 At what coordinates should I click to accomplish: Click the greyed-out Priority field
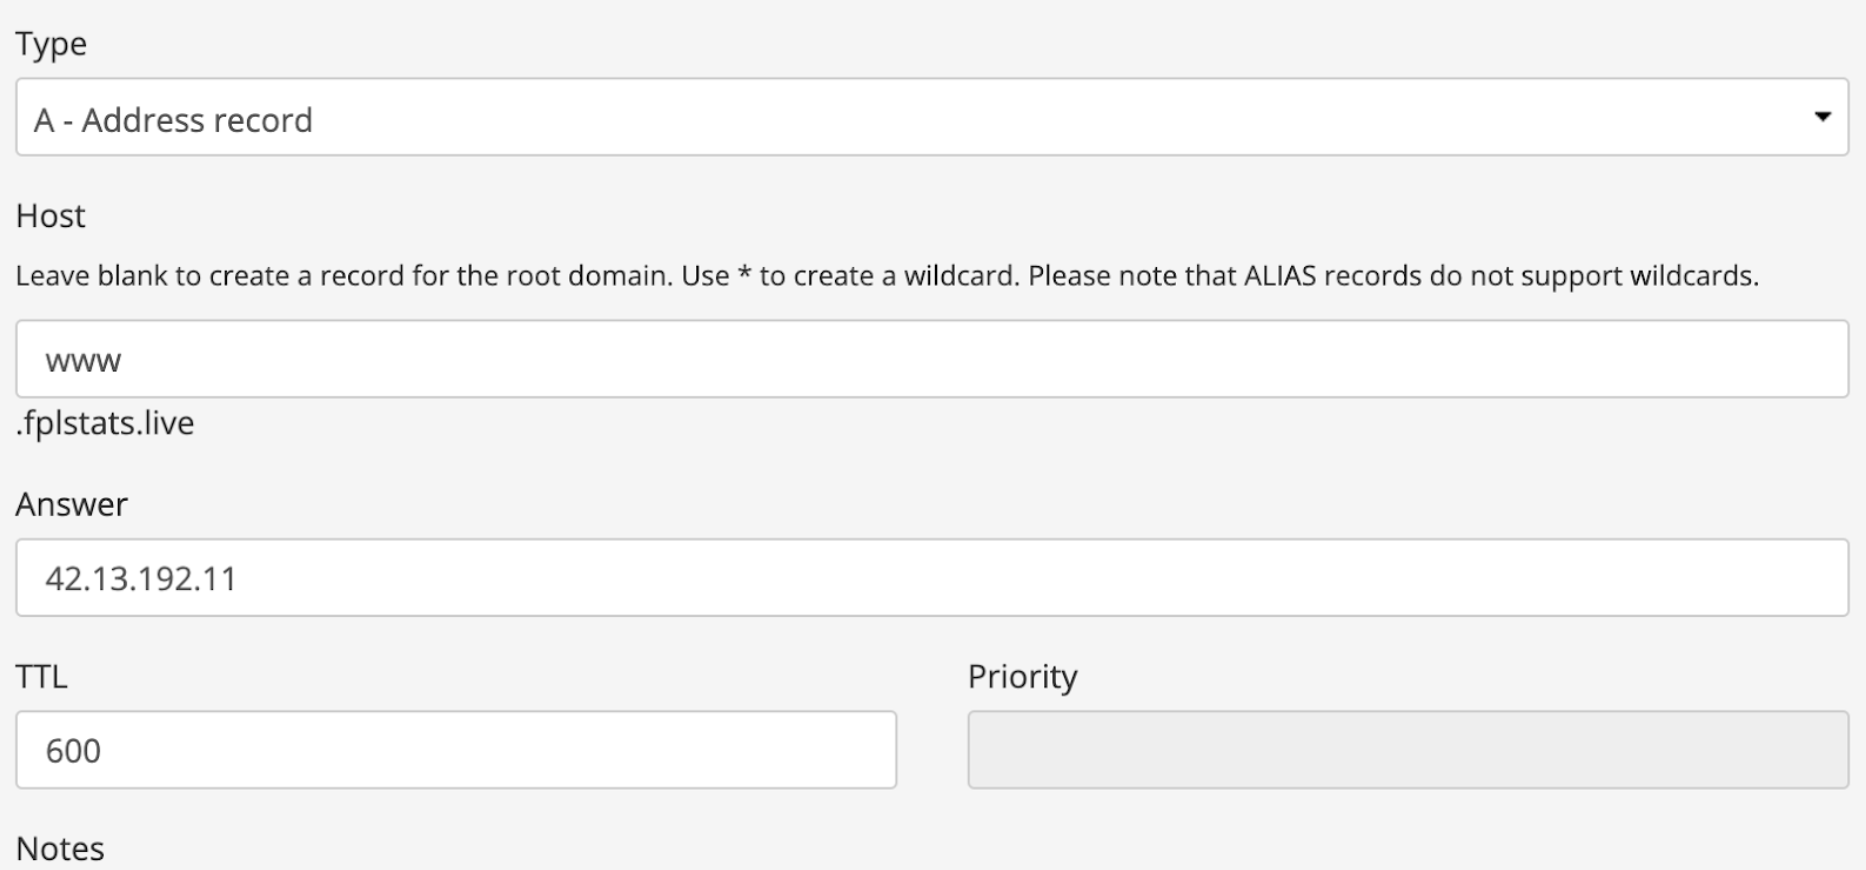point(1407,750)
